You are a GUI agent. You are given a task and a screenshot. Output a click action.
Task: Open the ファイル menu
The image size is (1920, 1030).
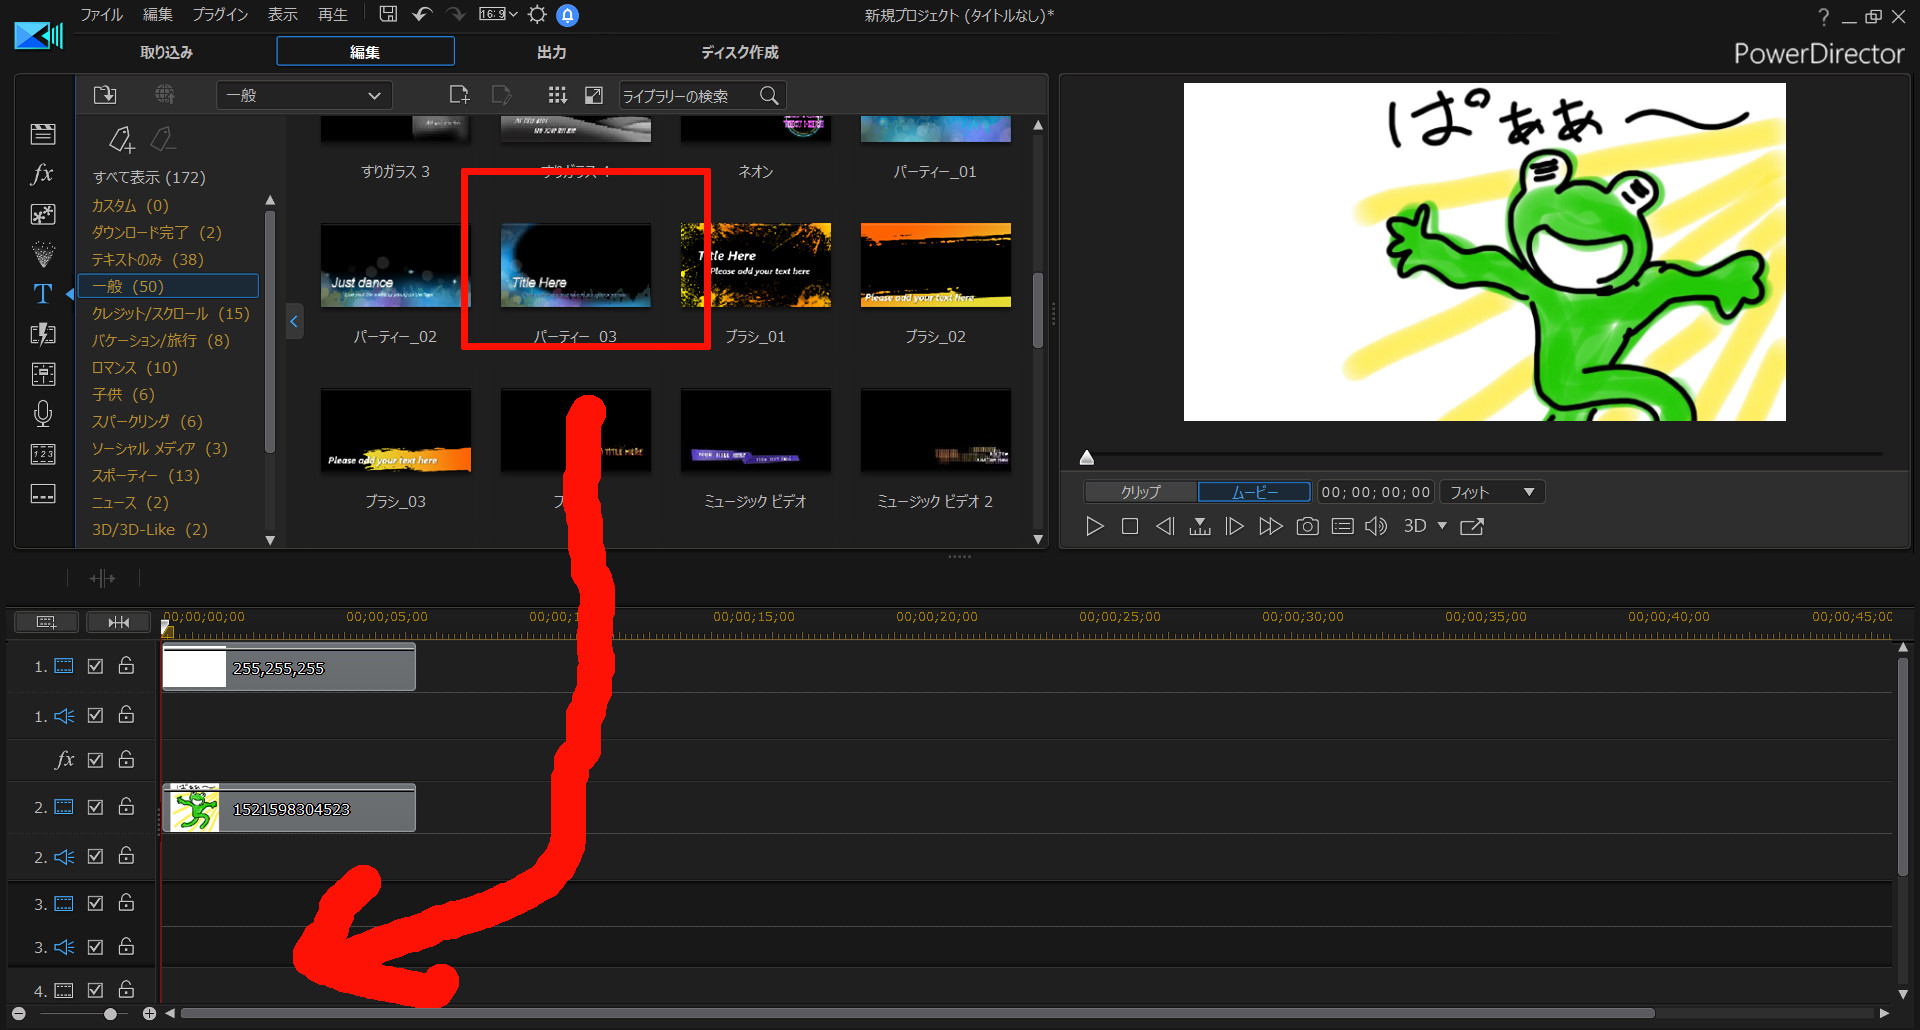click(101, 14)
